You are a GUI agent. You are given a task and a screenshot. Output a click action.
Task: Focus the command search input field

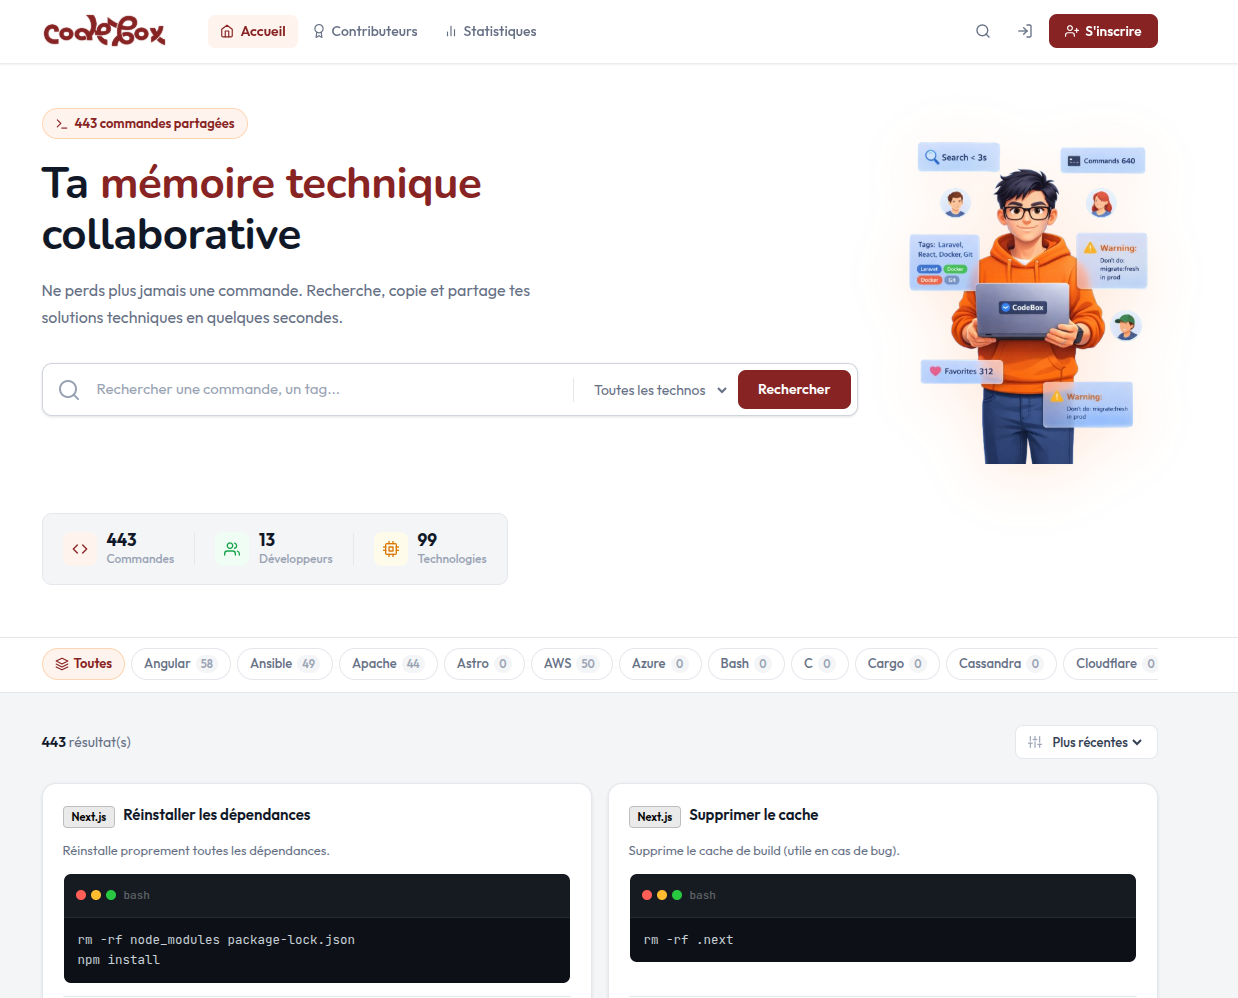pyautogui.click(x=330, y=389)
